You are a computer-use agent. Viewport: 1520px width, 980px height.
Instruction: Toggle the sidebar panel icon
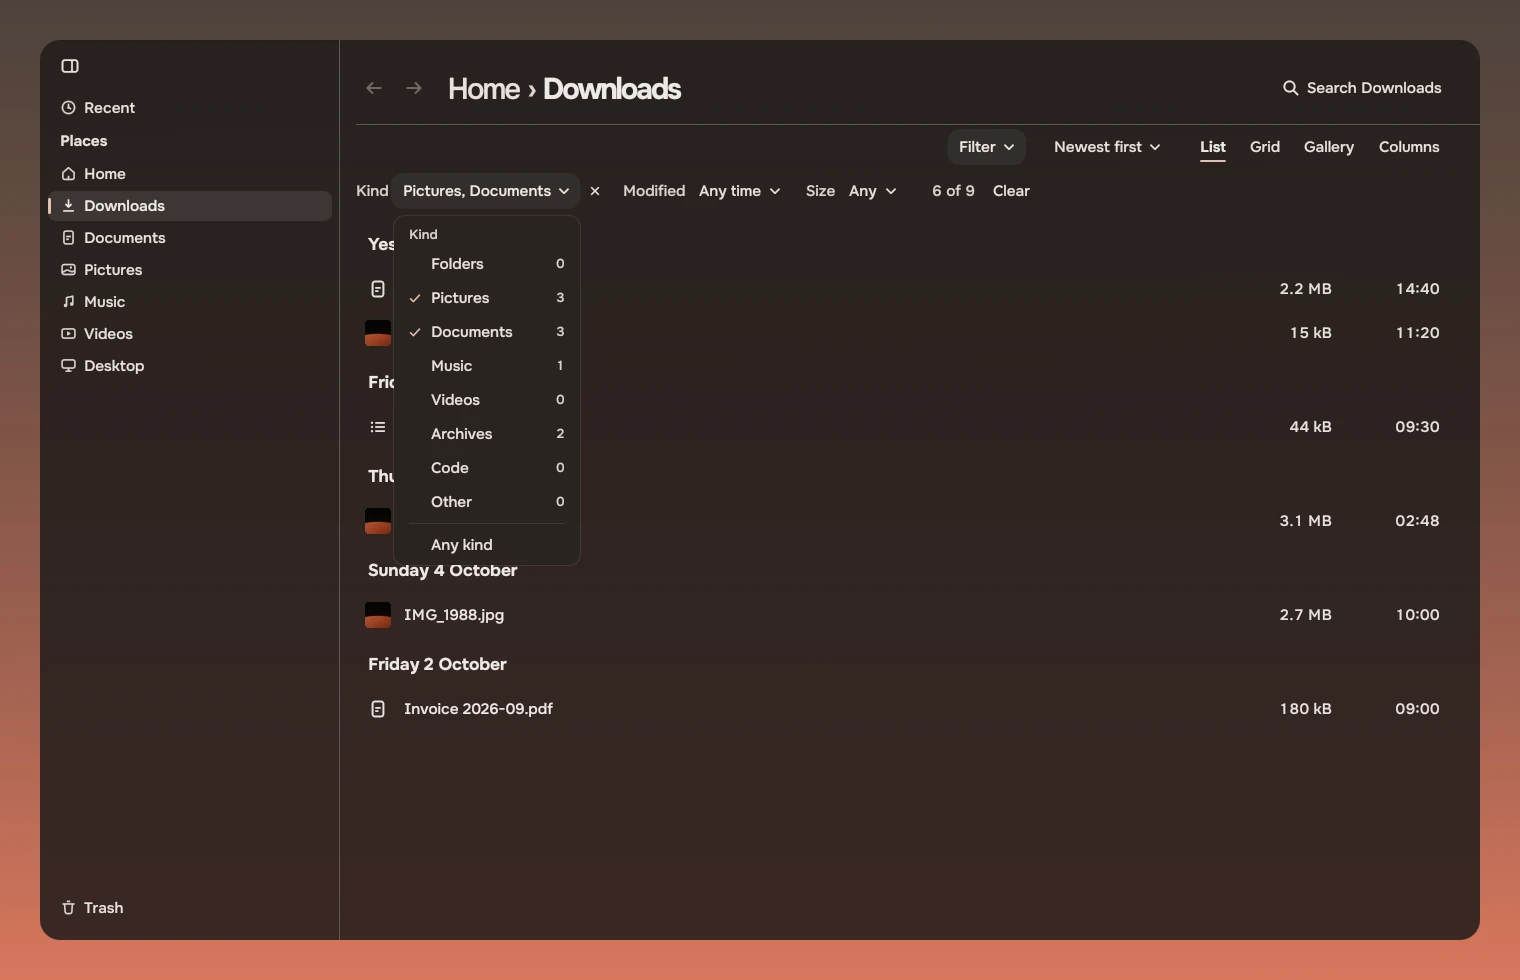coord(70,66)
